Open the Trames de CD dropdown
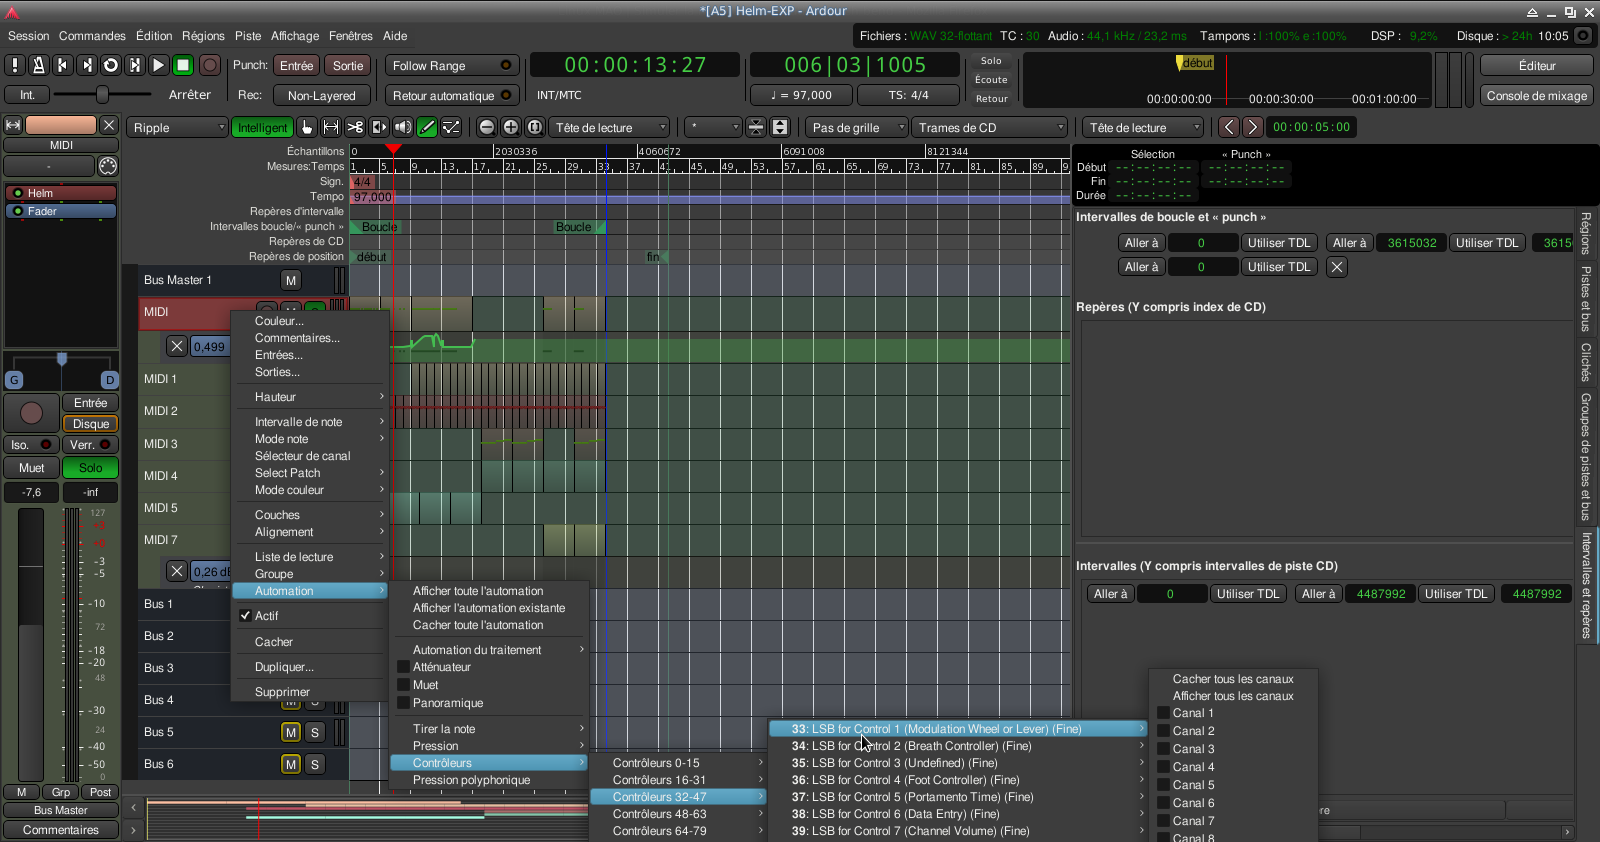 [x=991, y=128]
